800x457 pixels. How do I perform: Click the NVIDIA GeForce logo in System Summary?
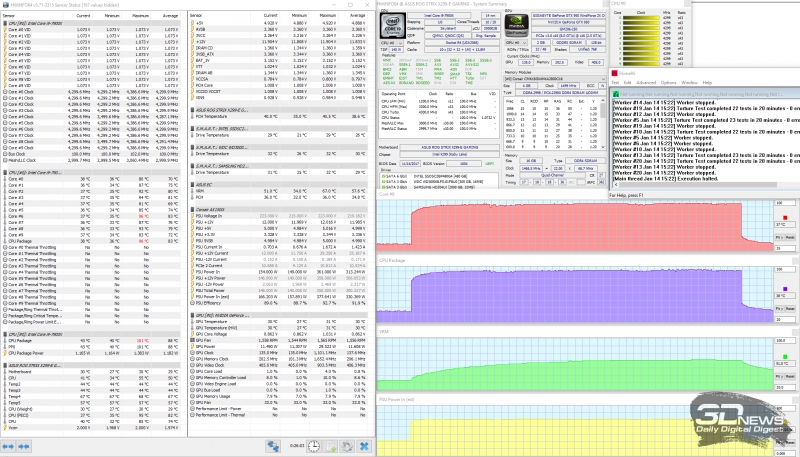click(x=516, y=26)
